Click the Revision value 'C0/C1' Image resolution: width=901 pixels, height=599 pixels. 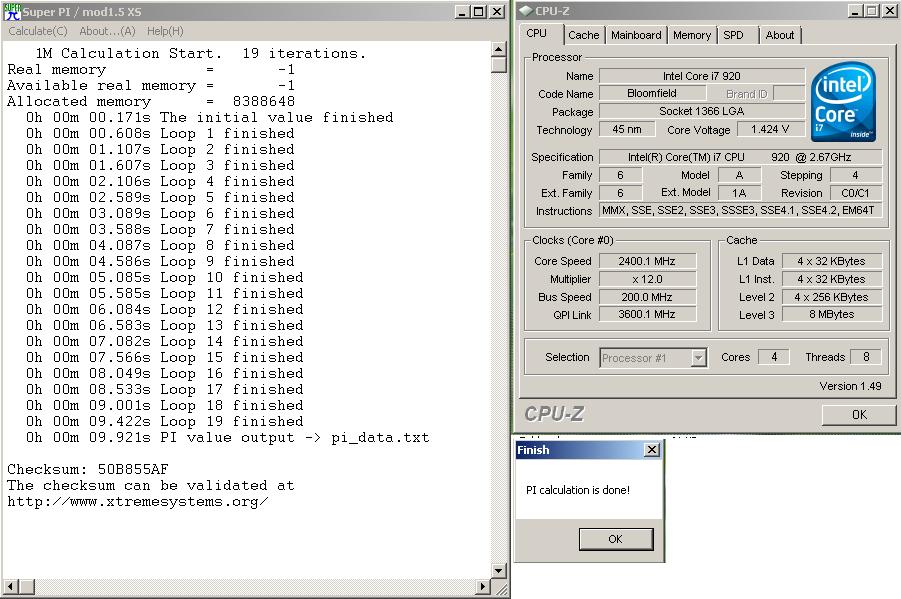(x=855, y=193)
